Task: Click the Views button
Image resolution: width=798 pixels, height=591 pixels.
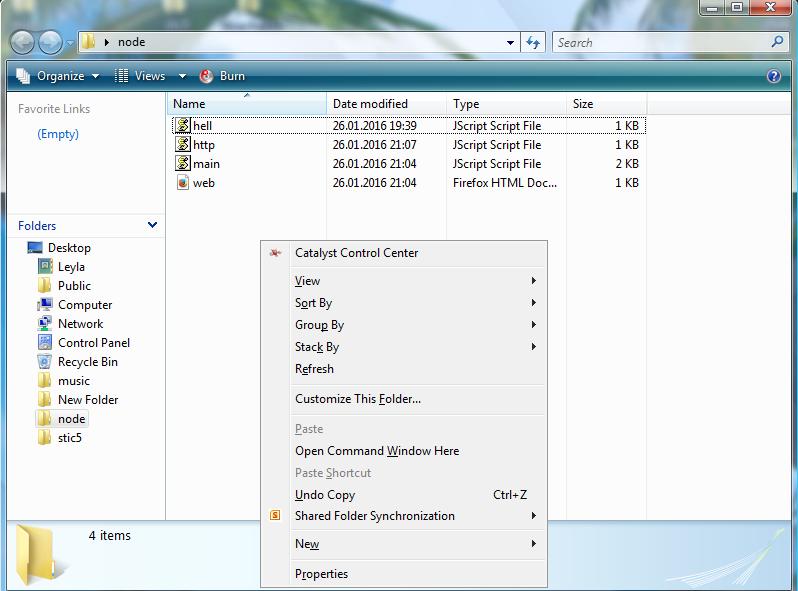Action: (140, 76)
